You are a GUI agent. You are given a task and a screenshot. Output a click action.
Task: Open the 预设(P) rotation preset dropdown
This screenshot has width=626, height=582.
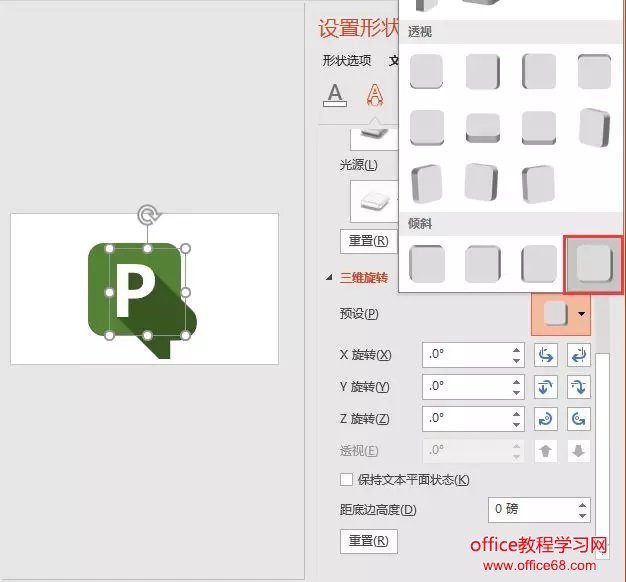click(x=561, y=314)
